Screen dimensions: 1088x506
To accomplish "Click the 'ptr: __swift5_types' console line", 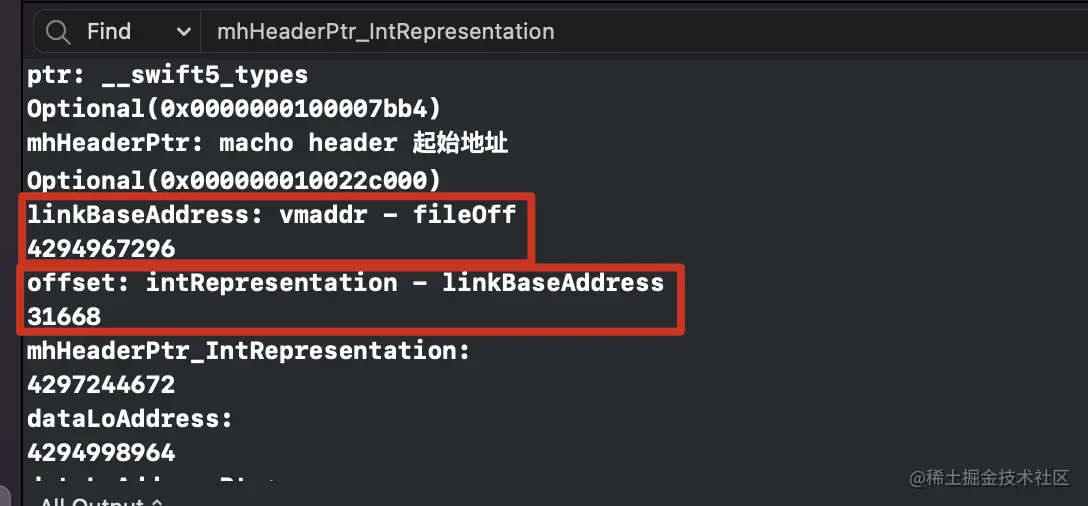I will pos(167,76).
